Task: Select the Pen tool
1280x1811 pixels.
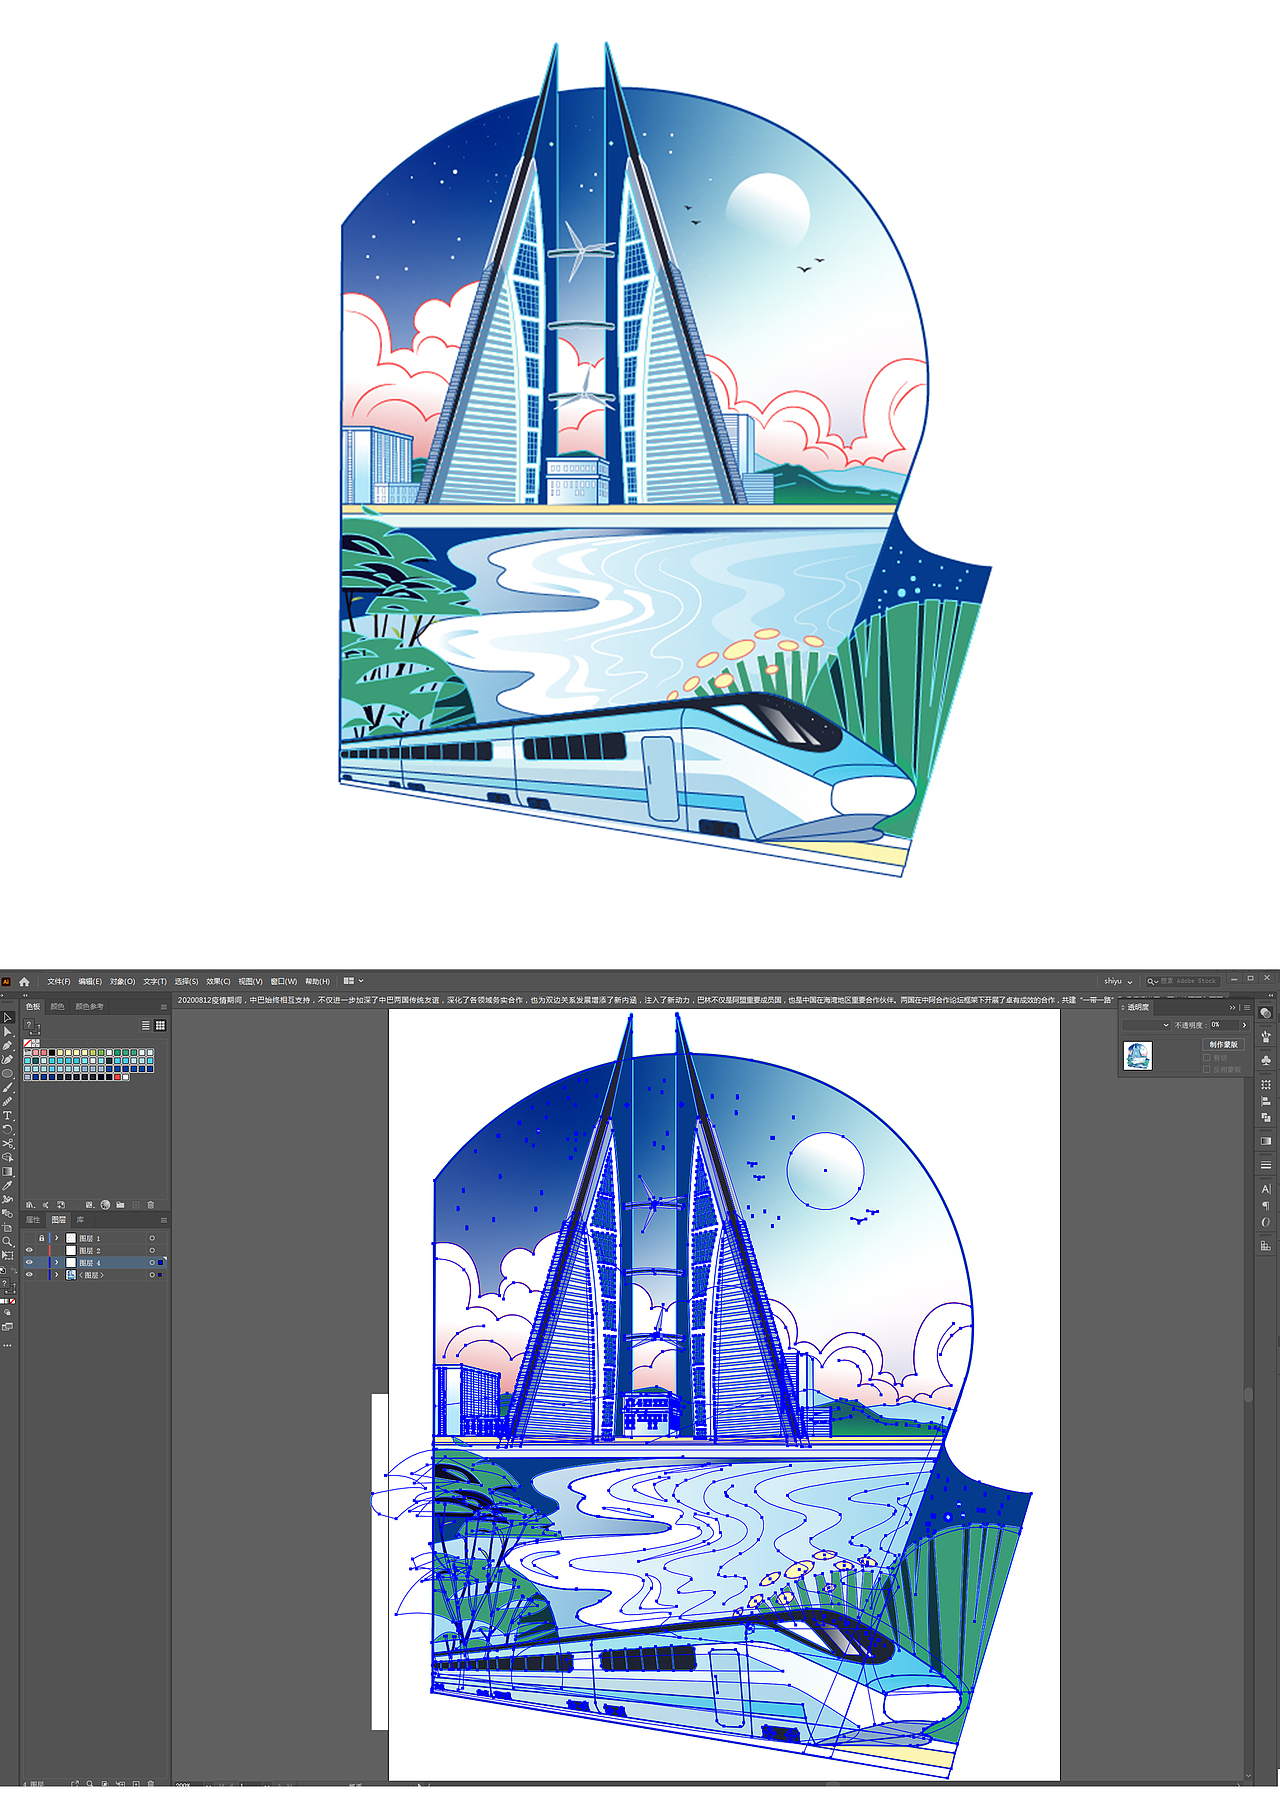Action: click(x=7, y=1045)
